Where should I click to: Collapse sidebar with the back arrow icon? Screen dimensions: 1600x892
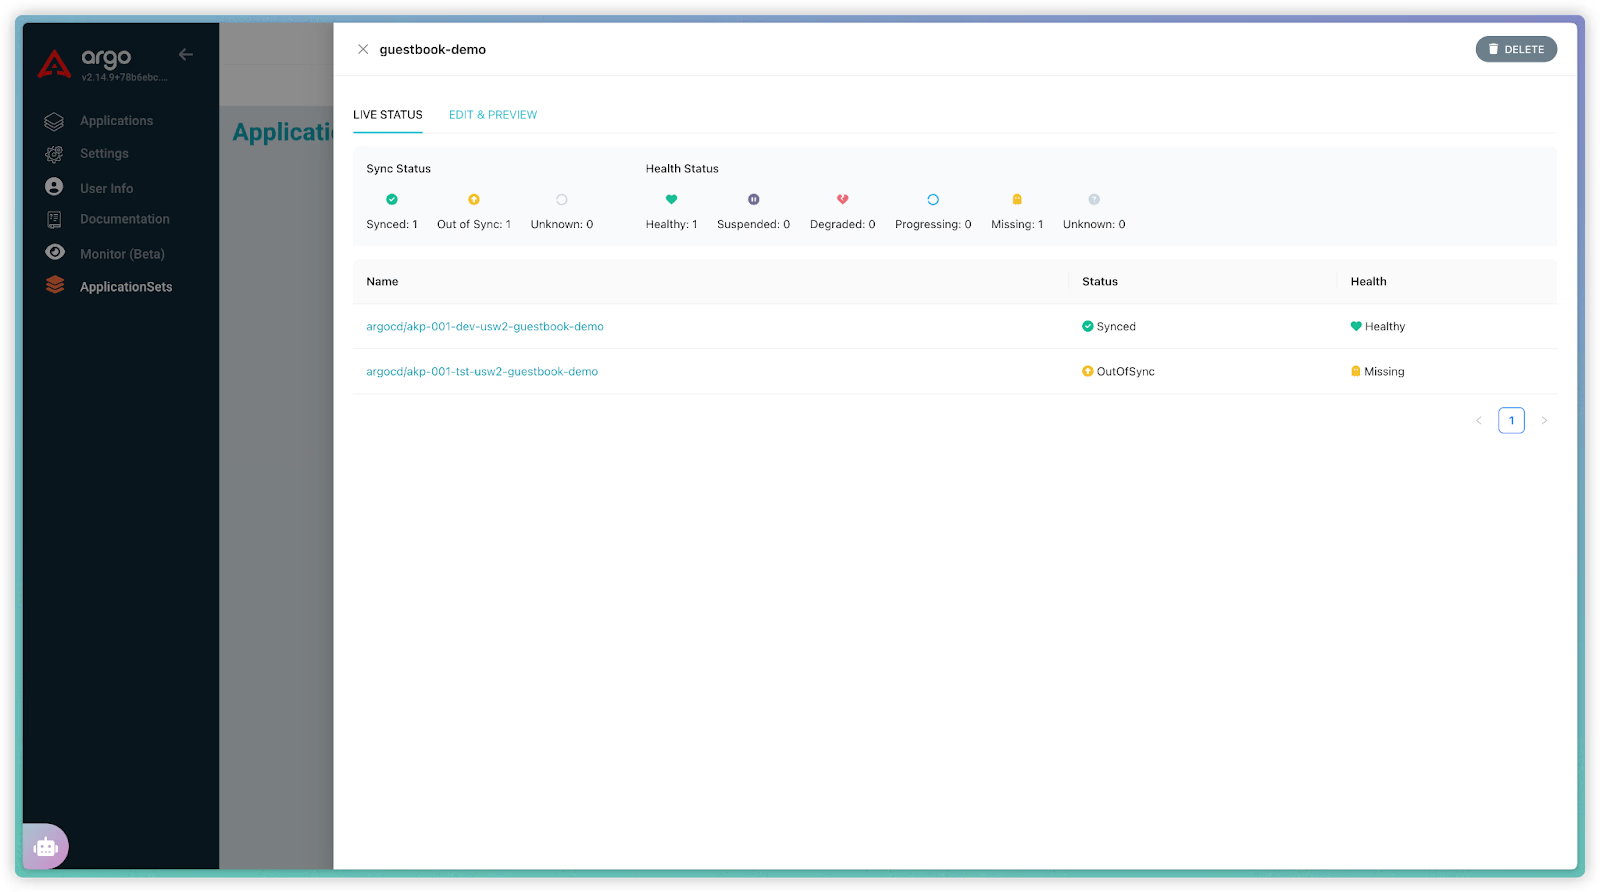[x=186, y=54]
